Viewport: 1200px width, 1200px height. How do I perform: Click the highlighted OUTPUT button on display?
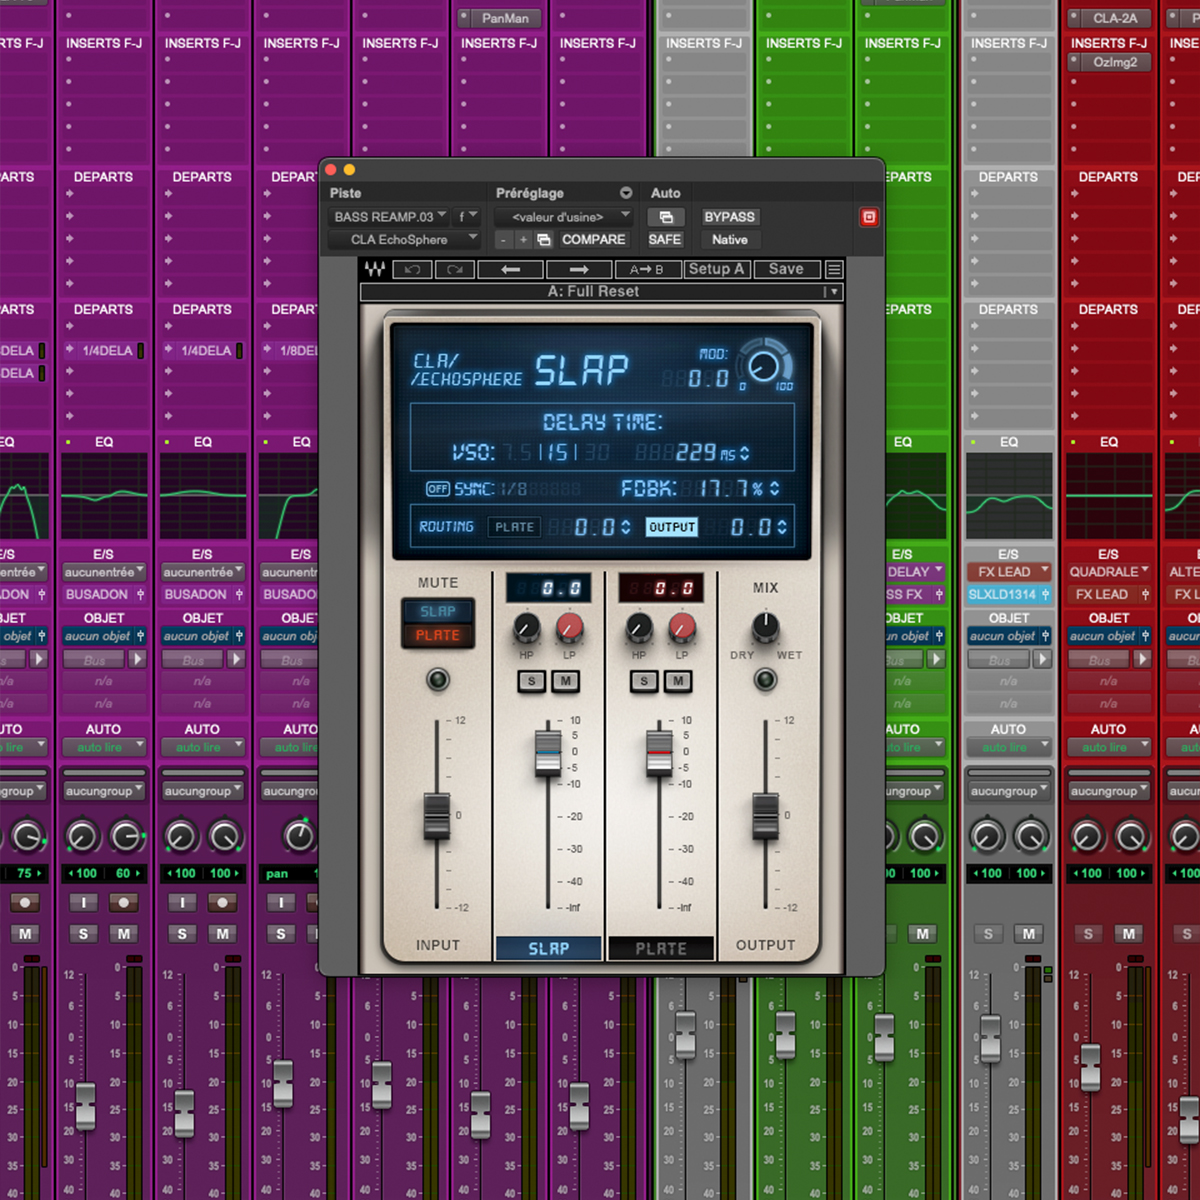[672, 527]
